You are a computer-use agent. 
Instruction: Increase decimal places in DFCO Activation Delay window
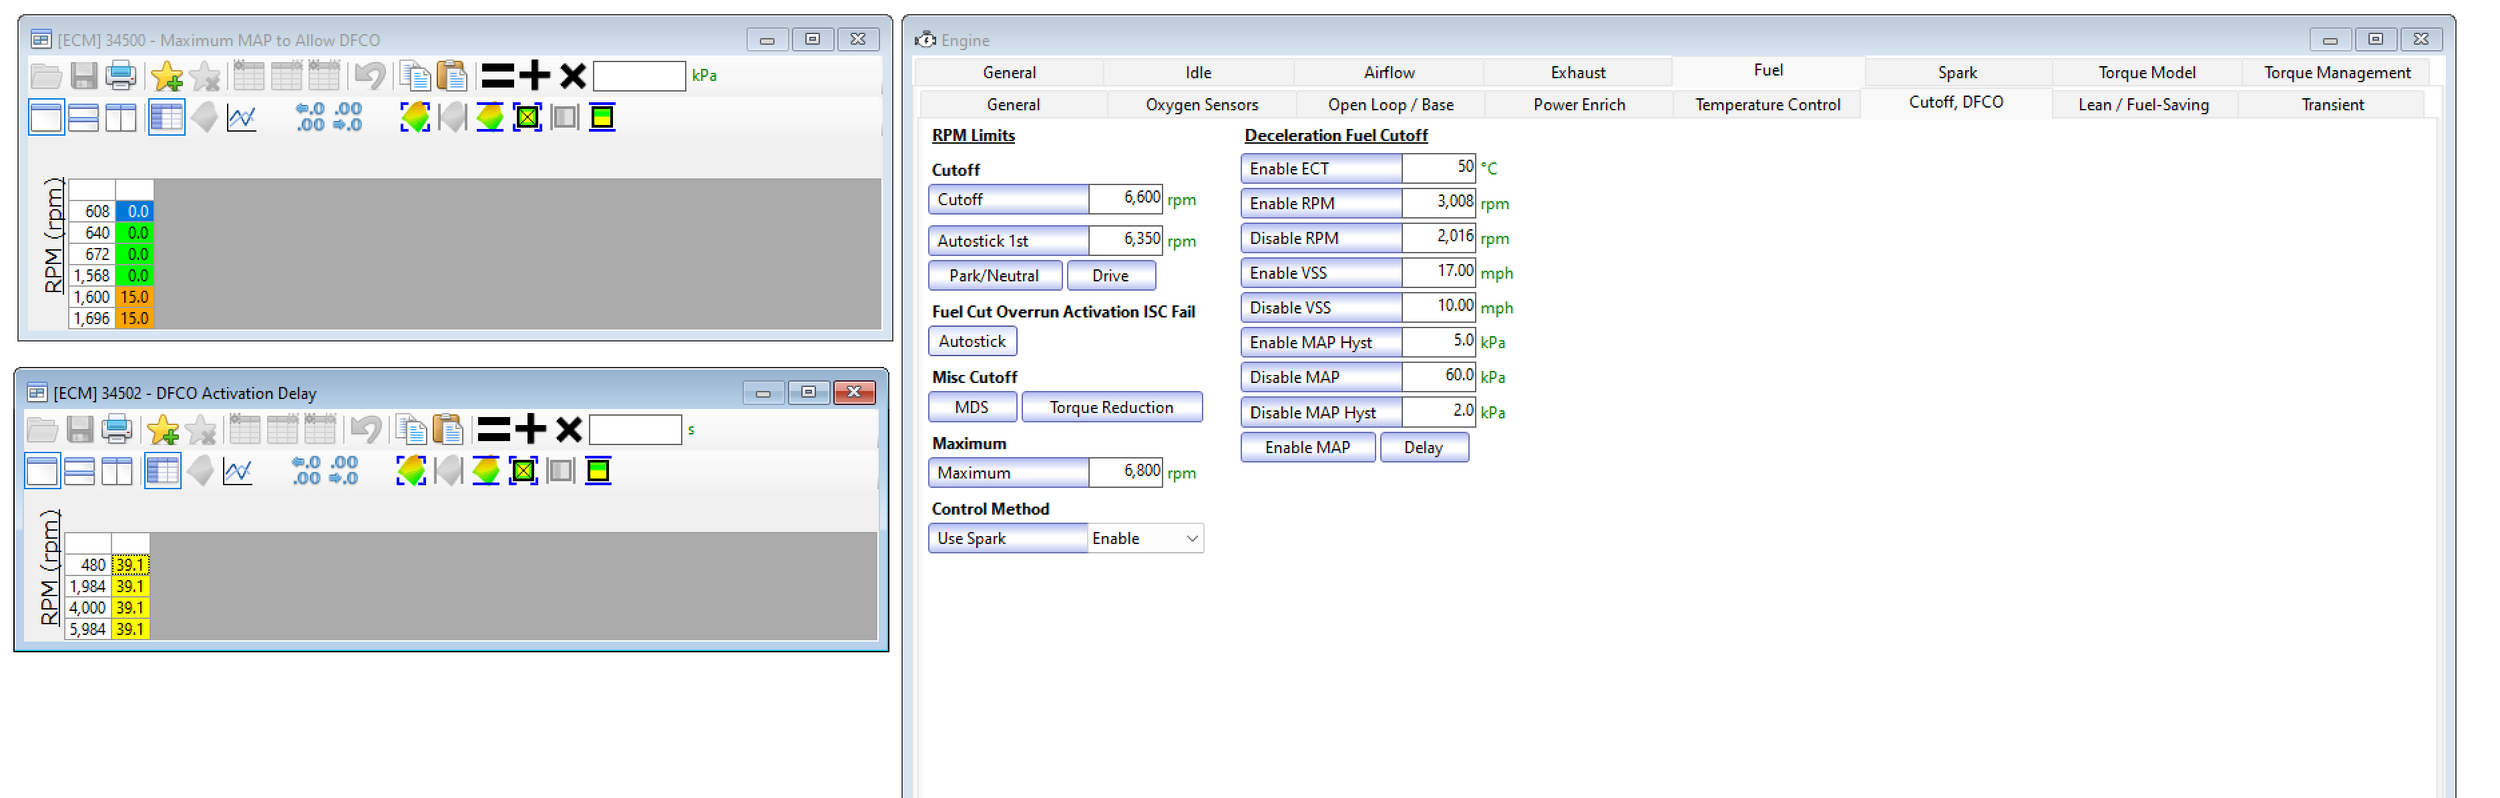[x=306, y=470]
